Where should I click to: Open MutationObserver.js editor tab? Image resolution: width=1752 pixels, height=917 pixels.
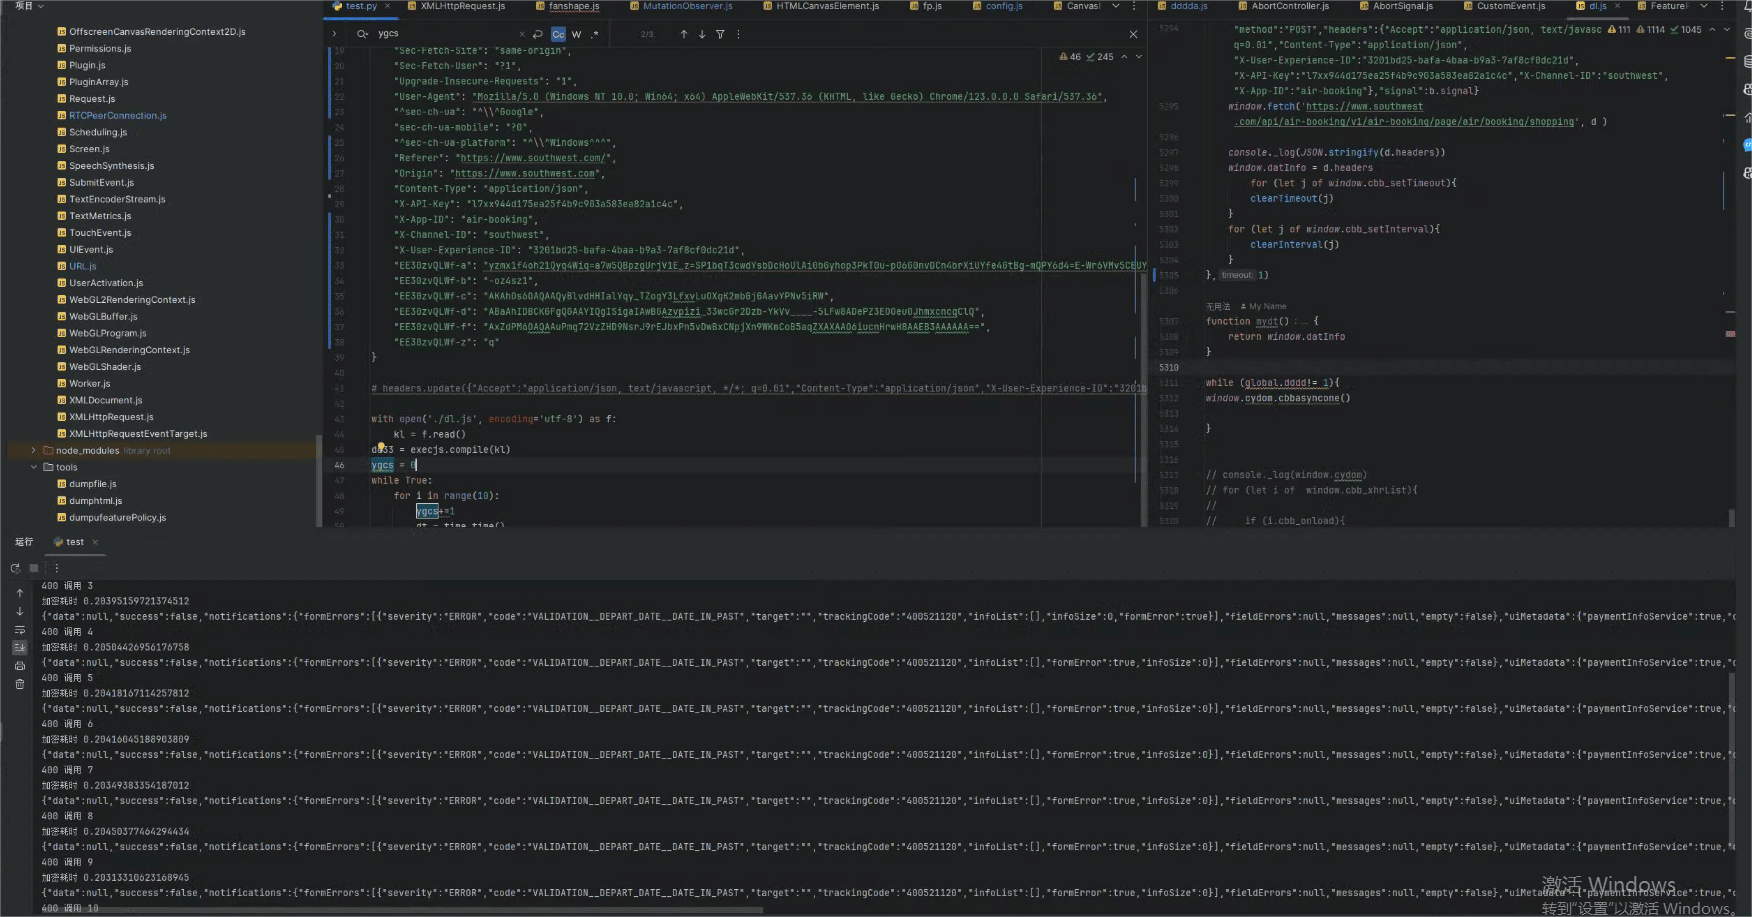681,6
